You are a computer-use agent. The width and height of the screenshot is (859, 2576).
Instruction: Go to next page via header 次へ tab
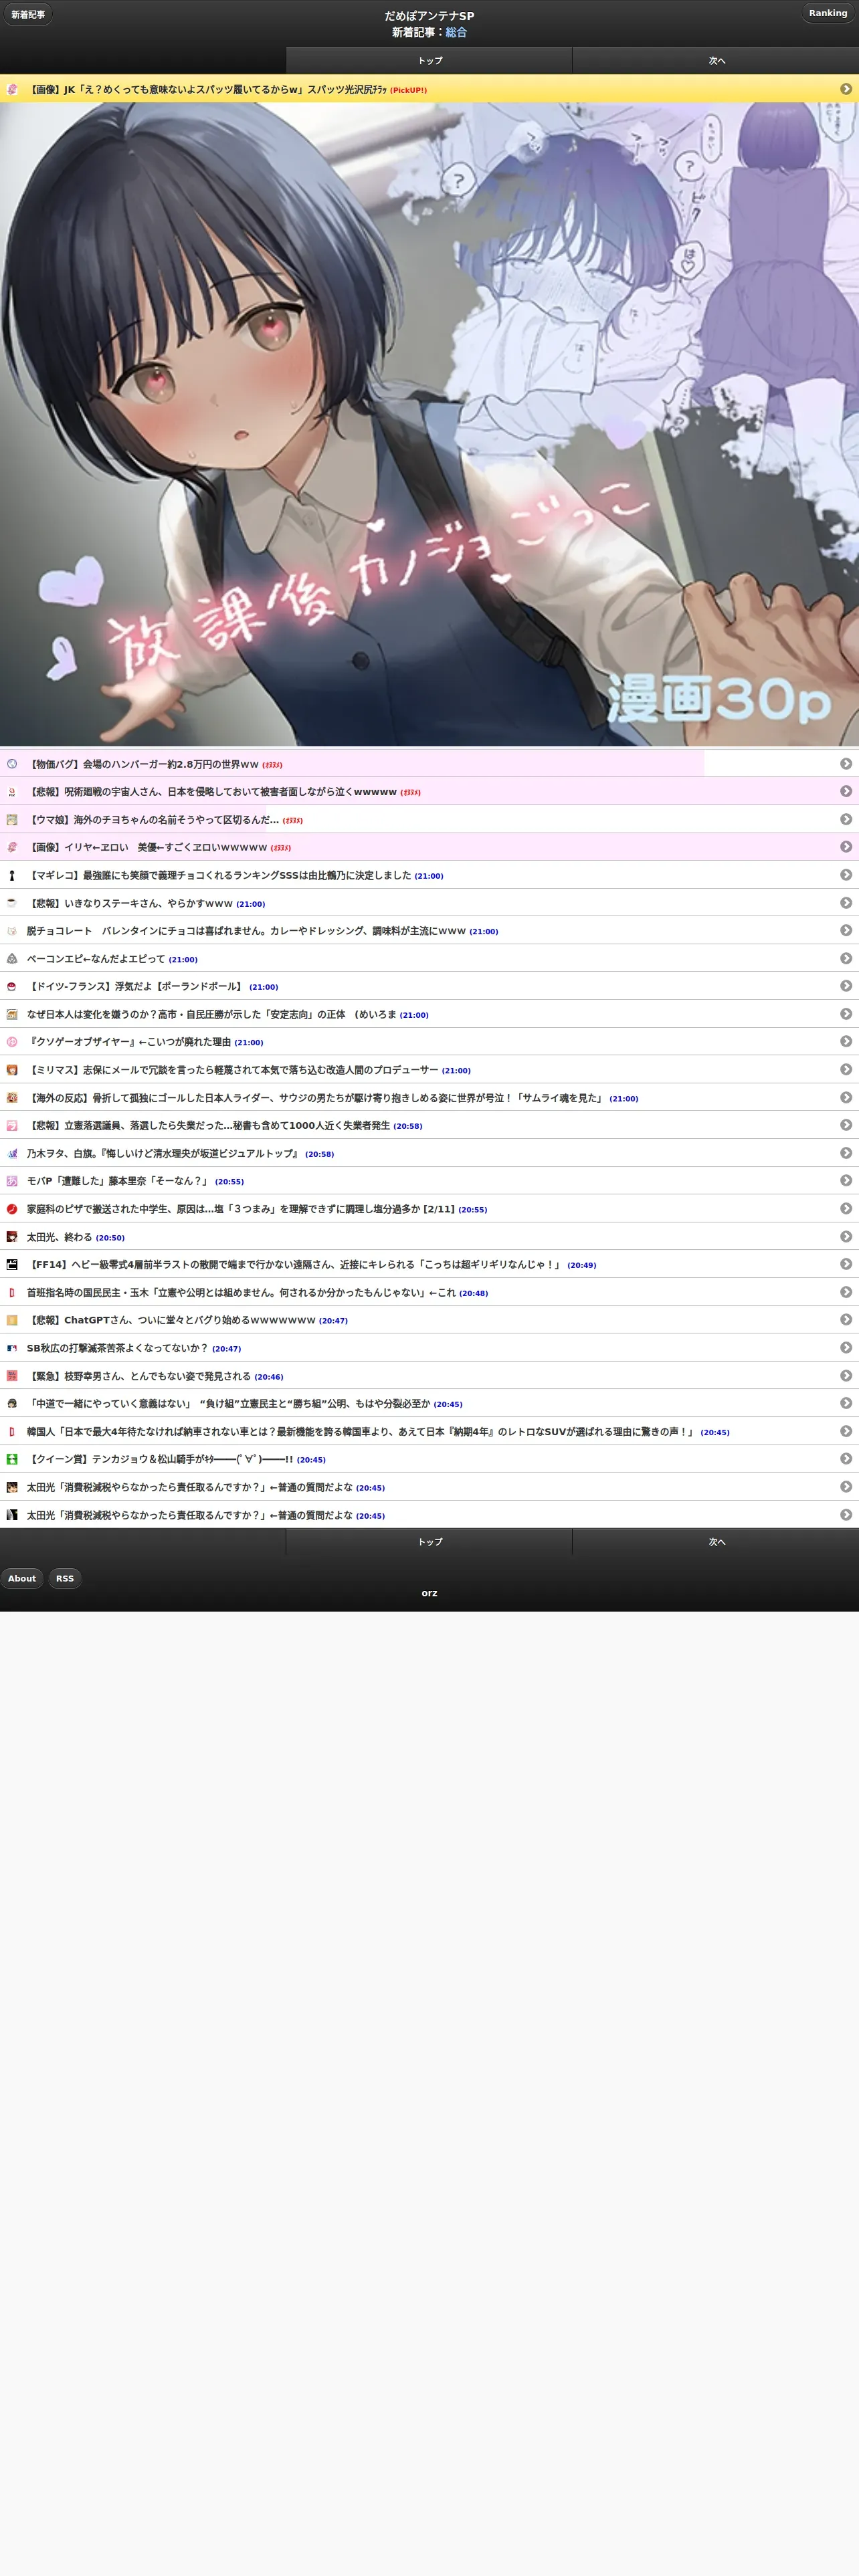(x=716, y=60)
